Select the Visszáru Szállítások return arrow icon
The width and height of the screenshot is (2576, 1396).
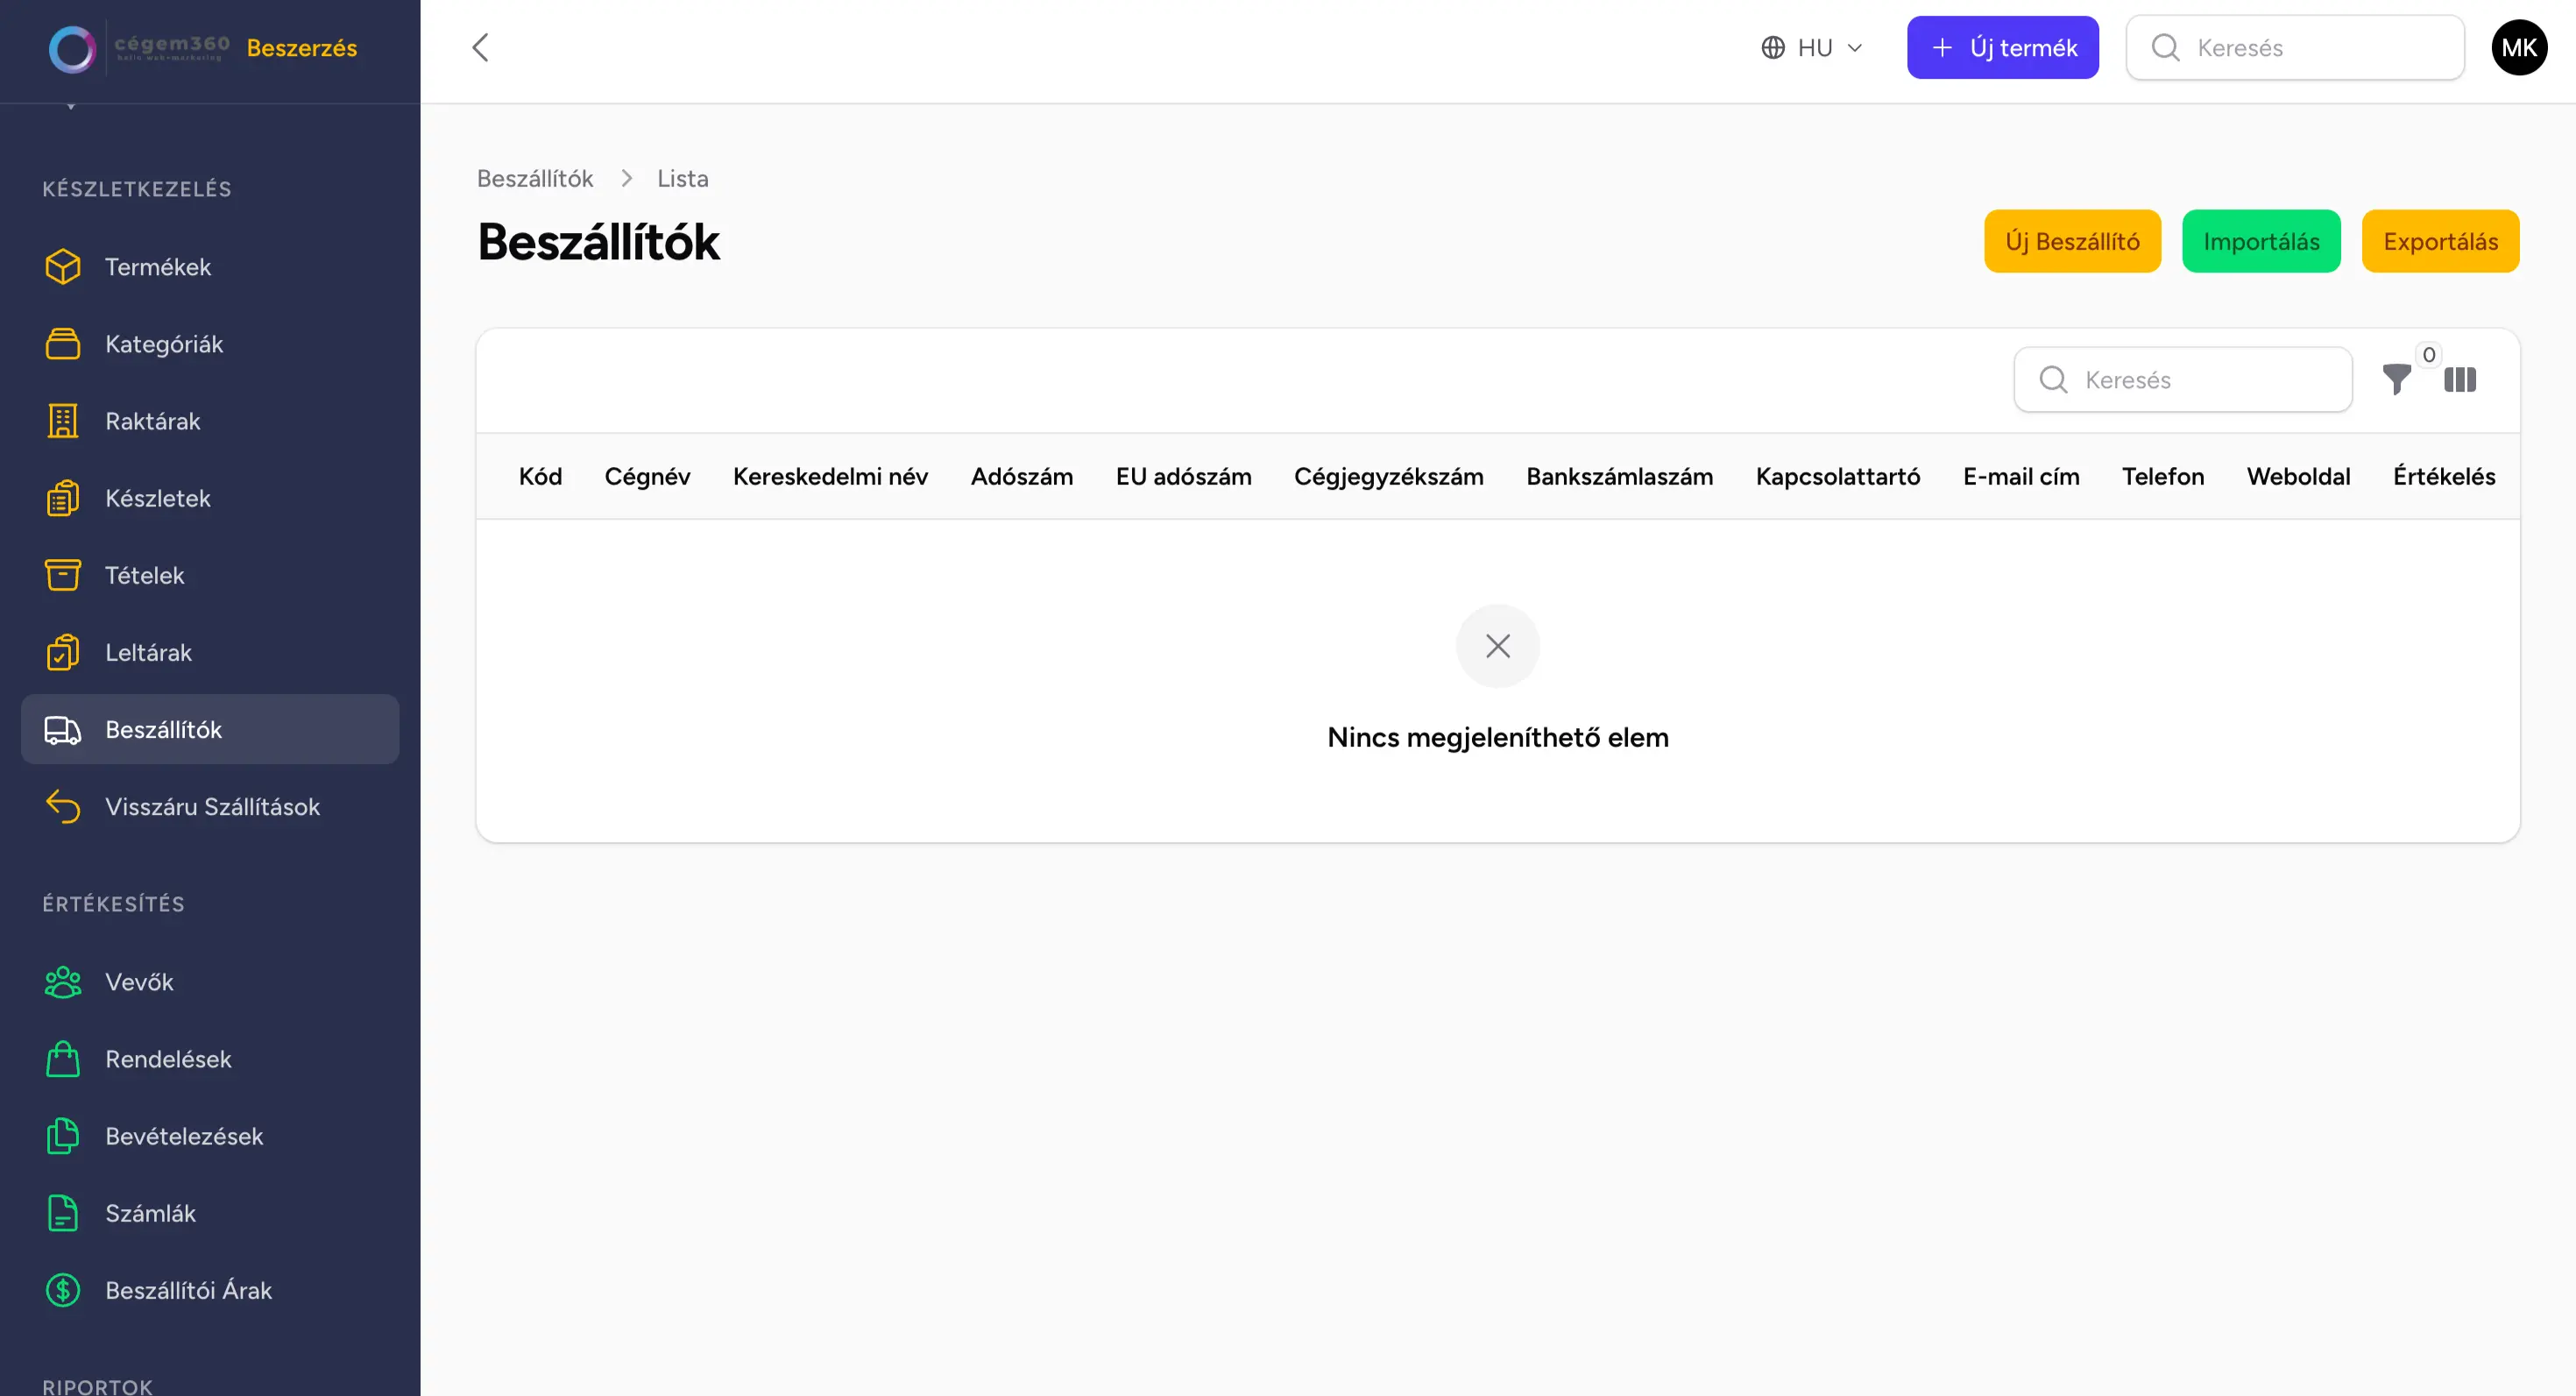click(x=62, y=806)
